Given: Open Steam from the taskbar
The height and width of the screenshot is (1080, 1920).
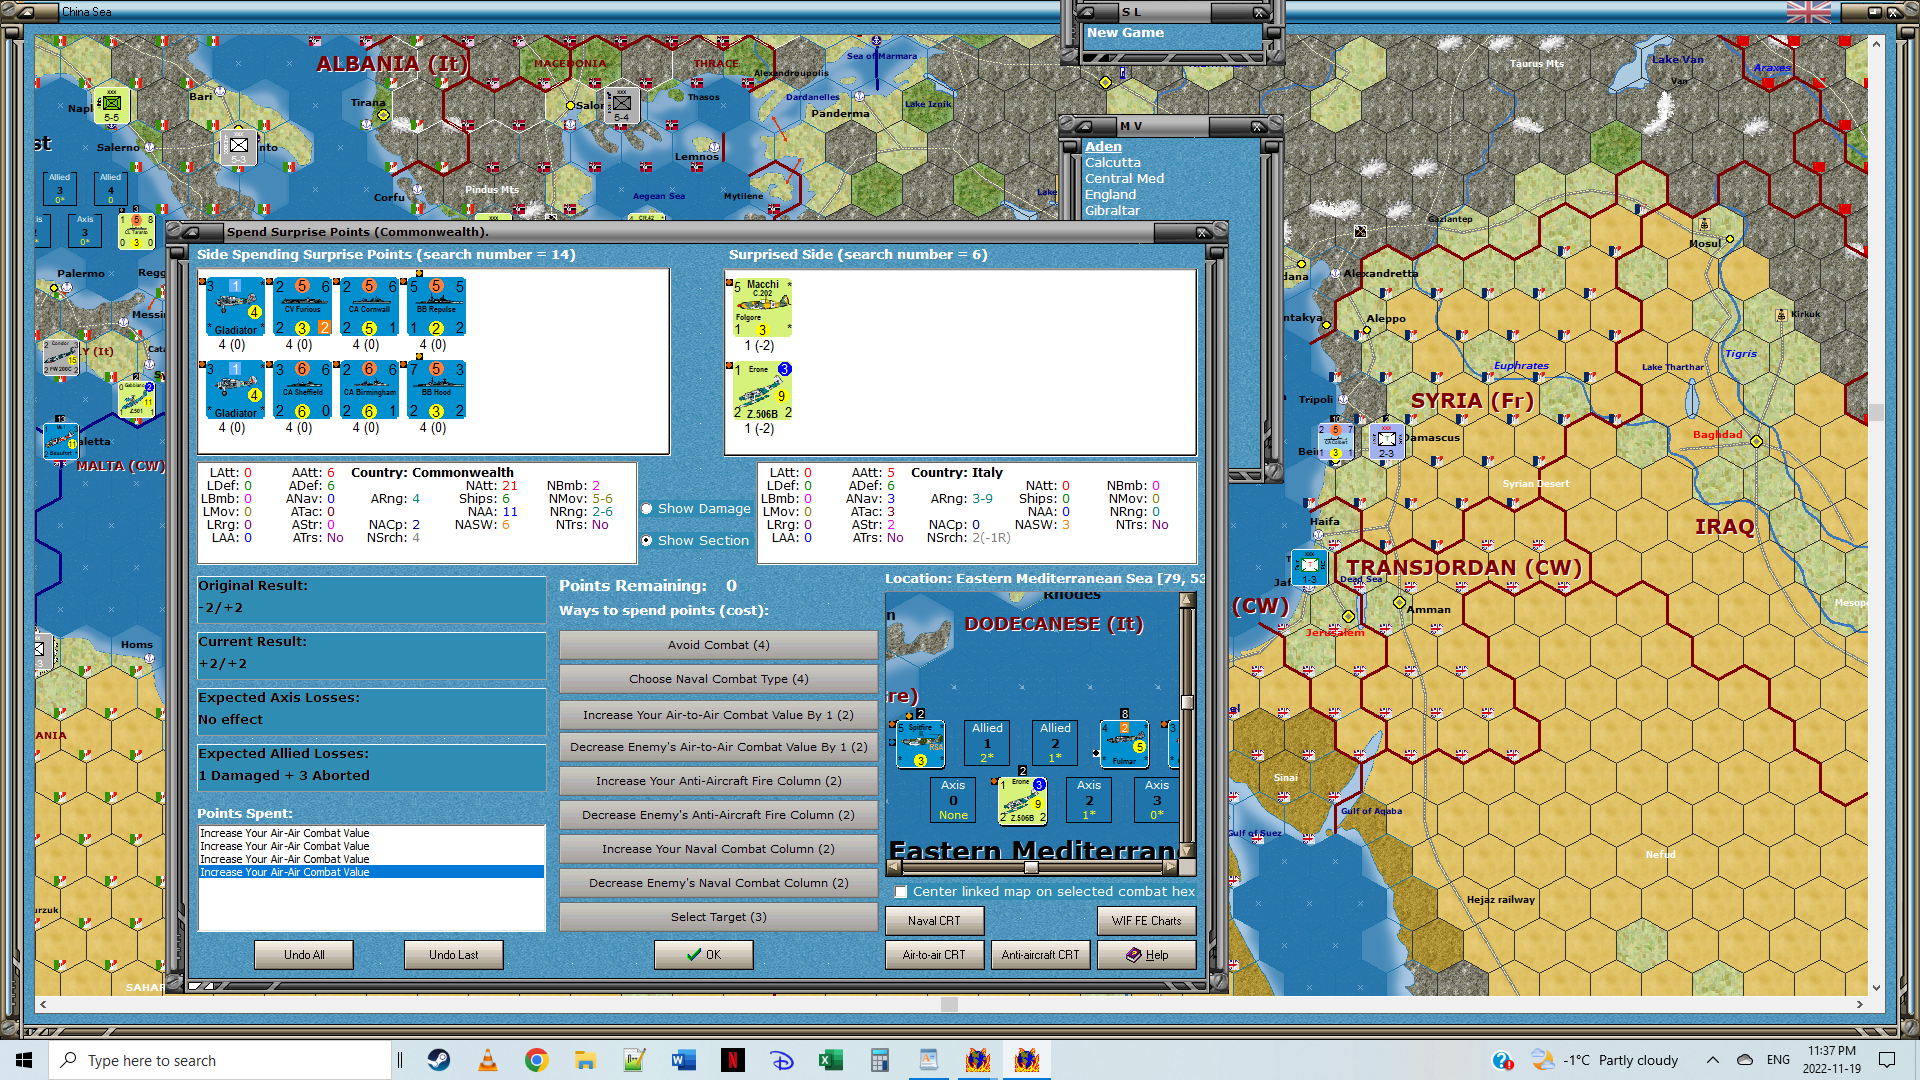Looking at the screenshot, I should [x=439, y=1060].
